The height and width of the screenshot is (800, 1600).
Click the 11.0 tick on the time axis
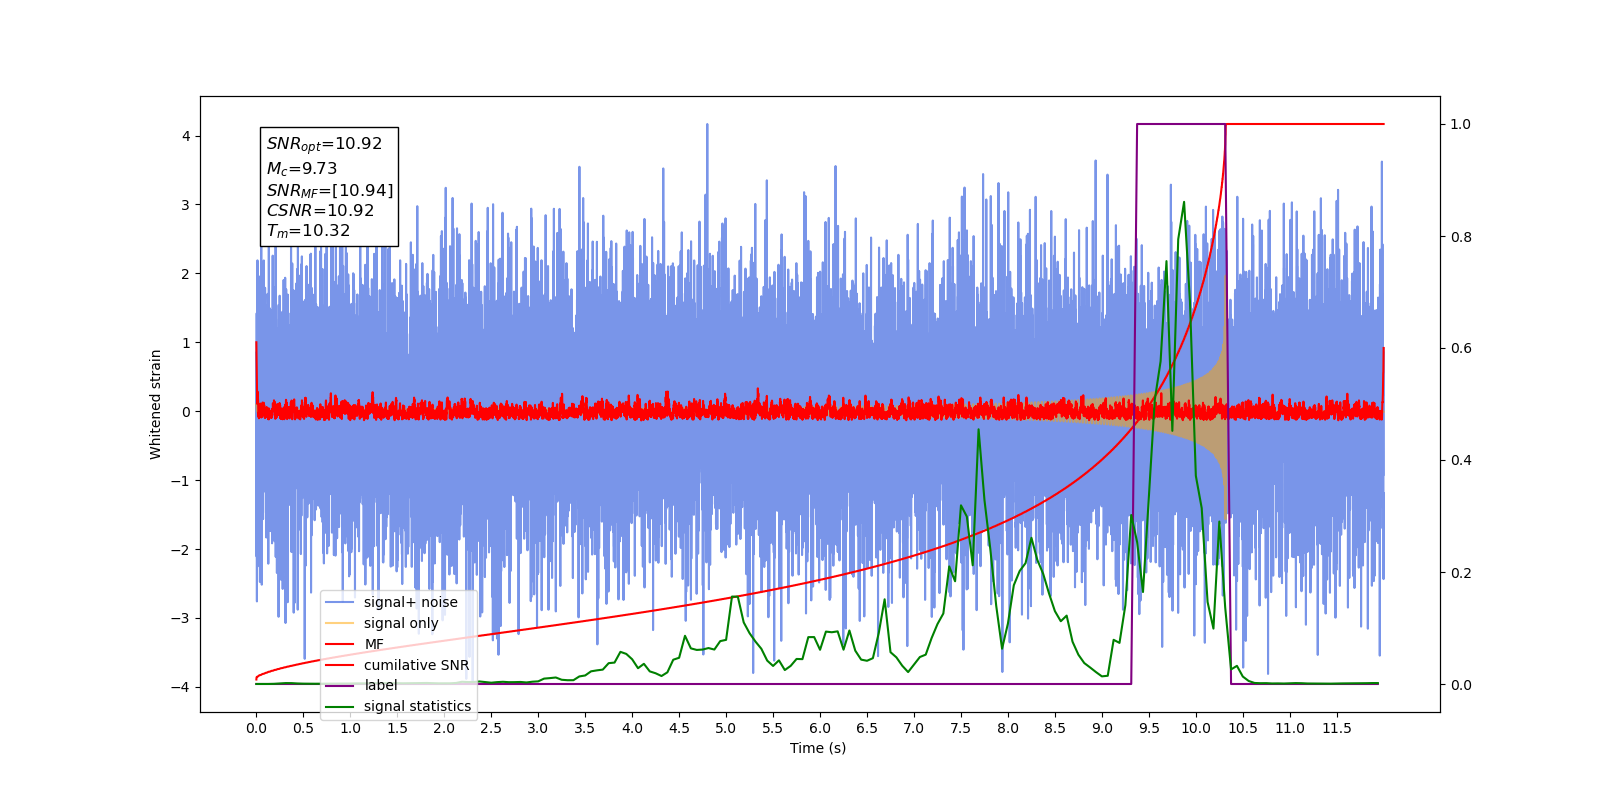point(1290,728)
